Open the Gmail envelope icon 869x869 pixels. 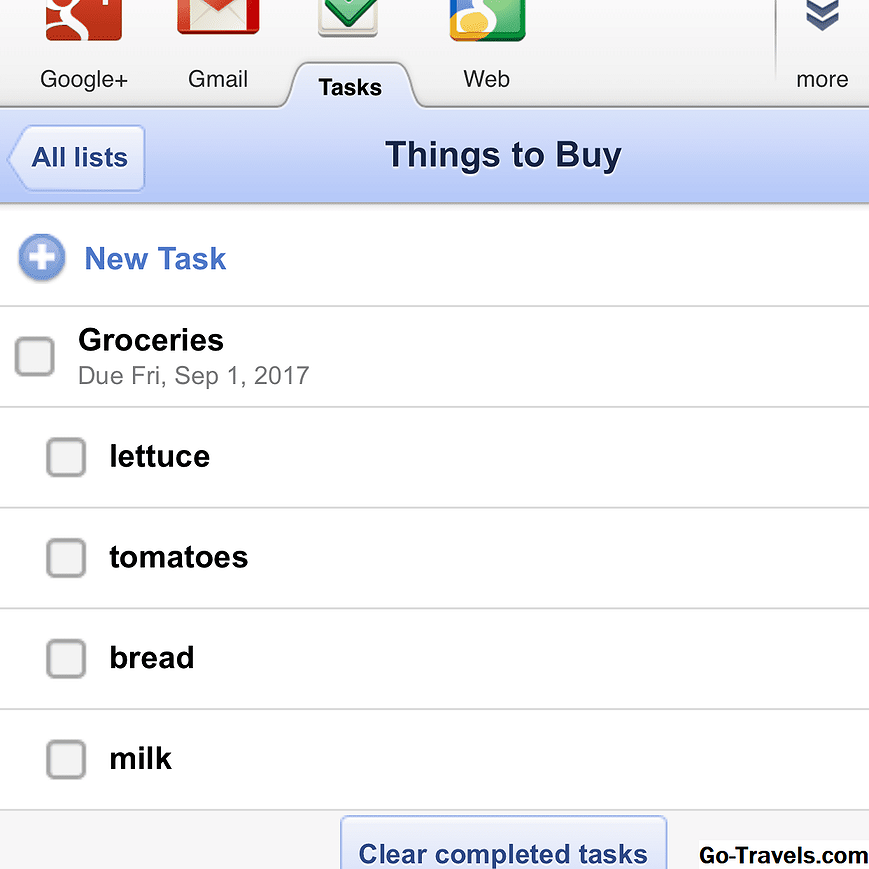click(x=218, y=16)
